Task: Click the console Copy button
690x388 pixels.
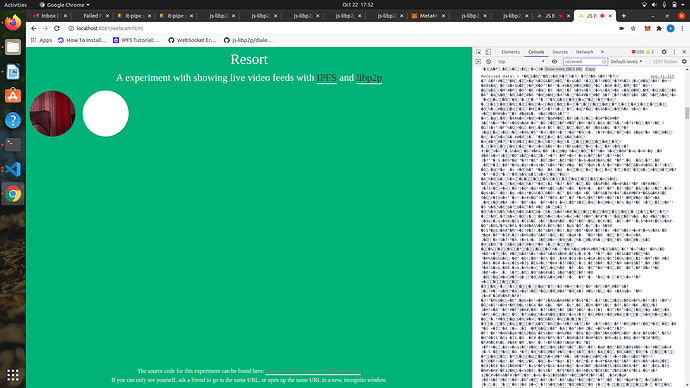Action: click(590, 69)
